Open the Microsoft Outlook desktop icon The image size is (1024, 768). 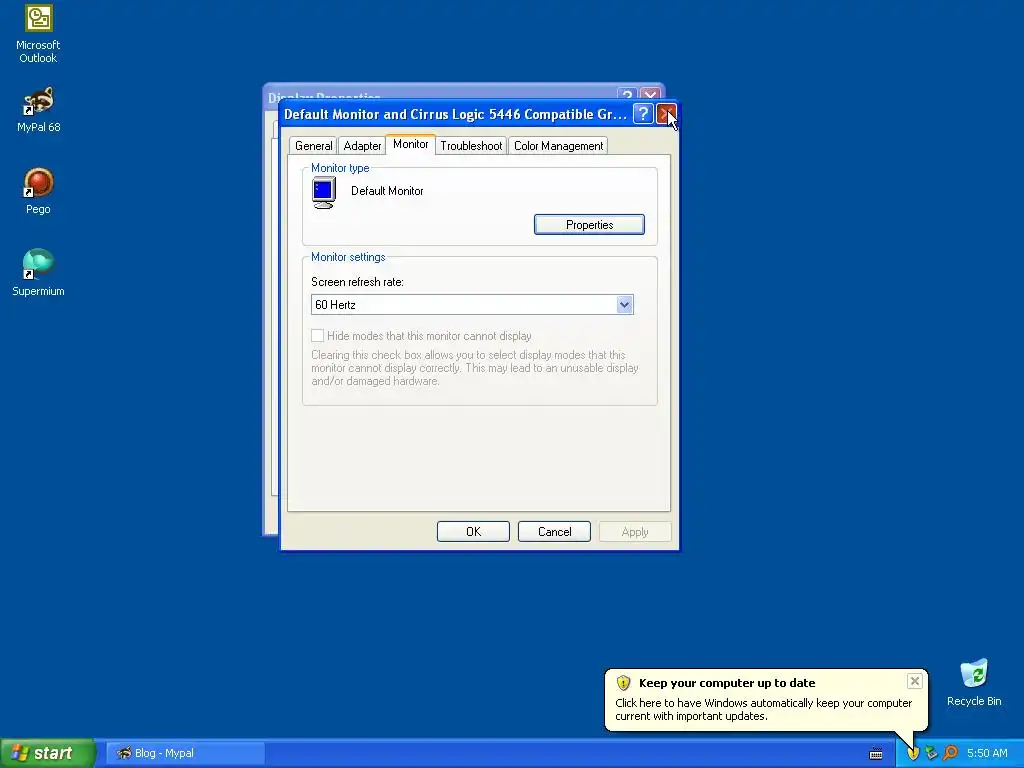(x=38, y=34)
